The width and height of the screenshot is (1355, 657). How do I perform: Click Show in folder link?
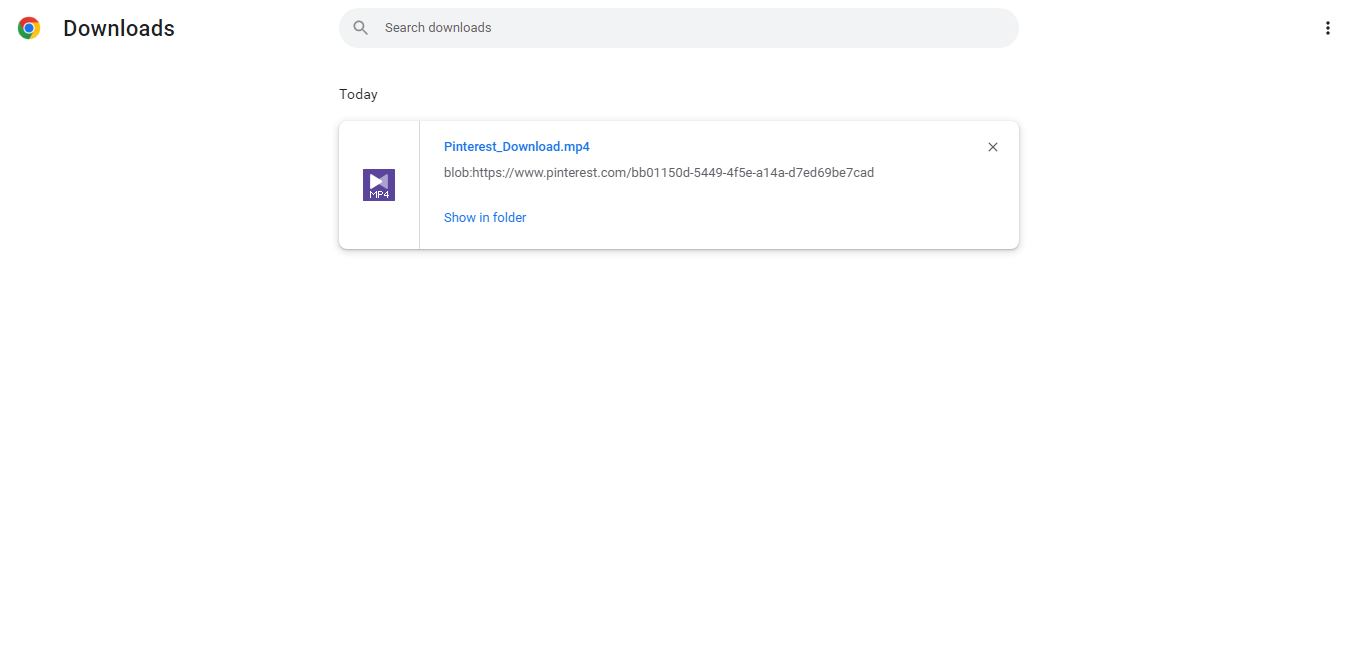coord(485,218)
